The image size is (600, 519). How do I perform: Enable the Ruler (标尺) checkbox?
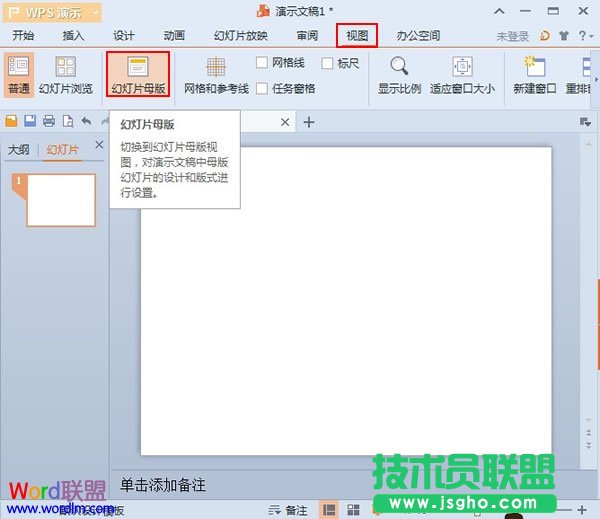pos(327,63)
